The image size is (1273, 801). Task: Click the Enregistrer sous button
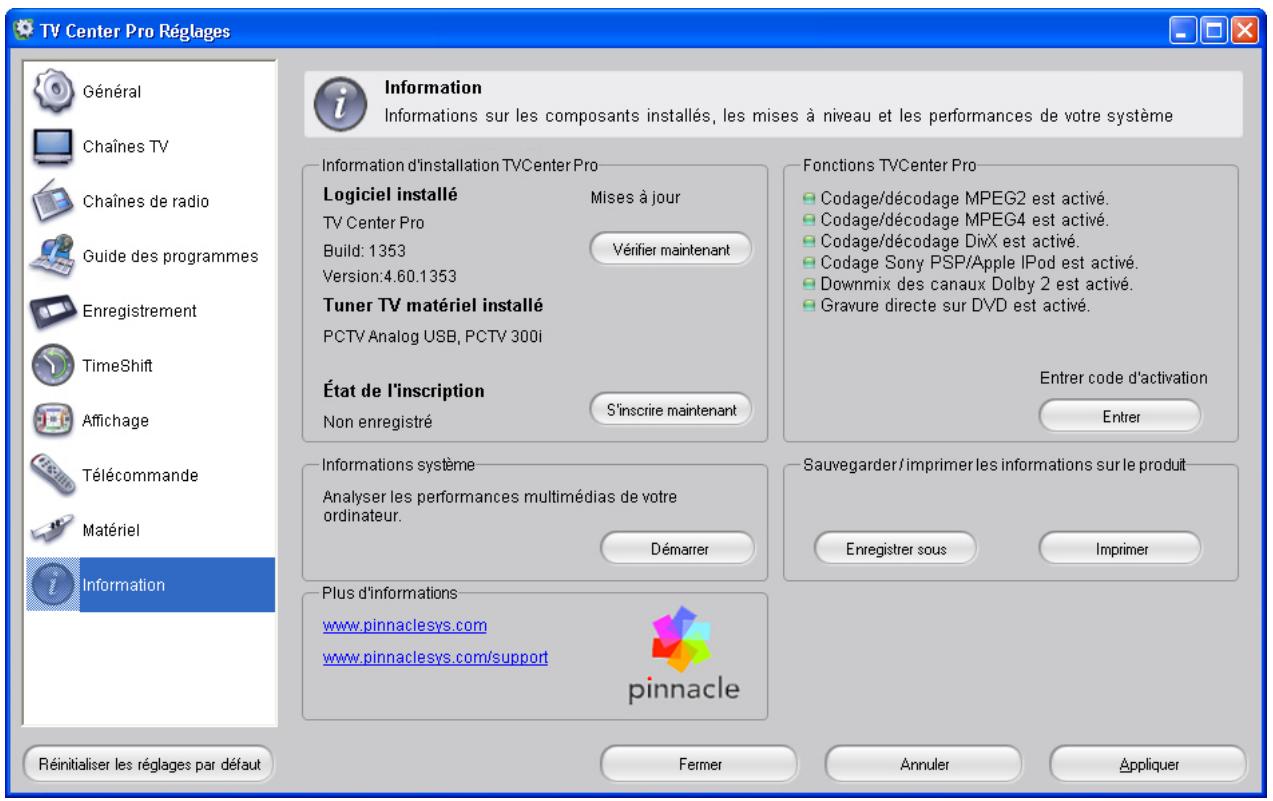coord(895,548)
